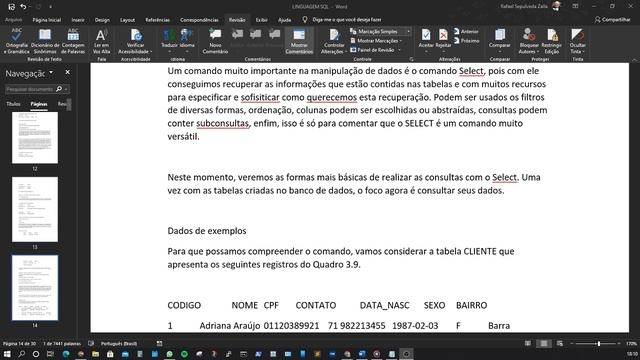This screenshot has width=640, height=360.
Task: Click Ocultar Tinta icon
Action: tap(578, 35)
